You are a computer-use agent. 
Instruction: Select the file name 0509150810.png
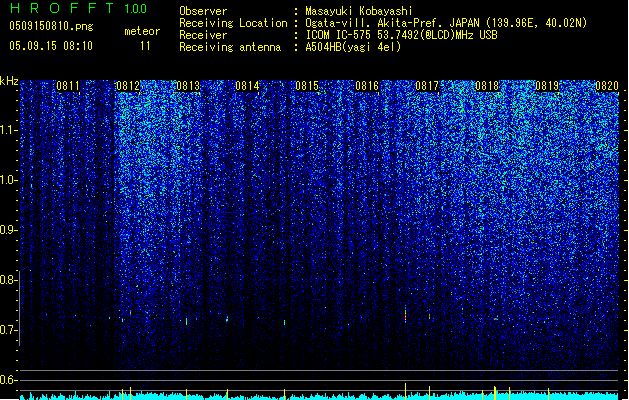tap(51, 26)
